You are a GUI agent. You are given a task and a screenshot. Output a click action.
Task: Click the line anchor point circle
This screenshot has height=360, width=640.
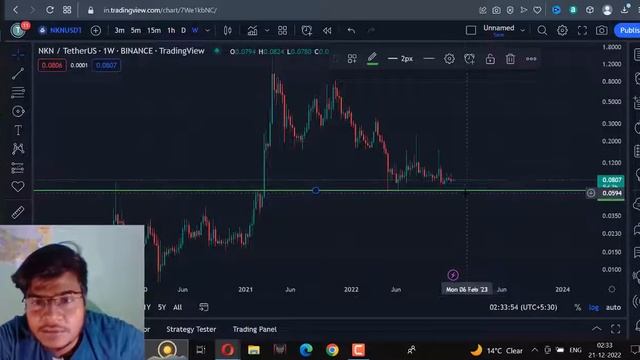click(x=316, y=191)
